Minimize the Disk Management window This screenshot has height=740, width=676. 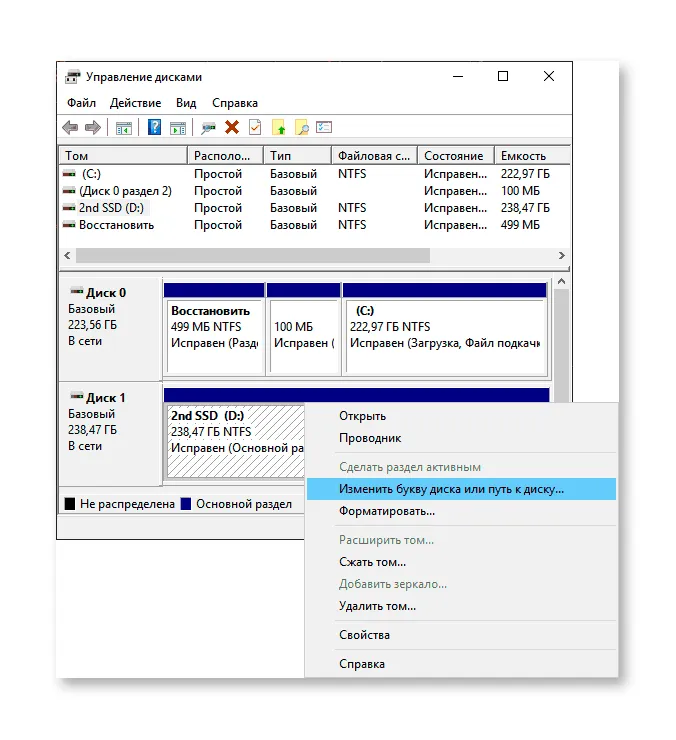pyautogui.click(x=458, y=76)
